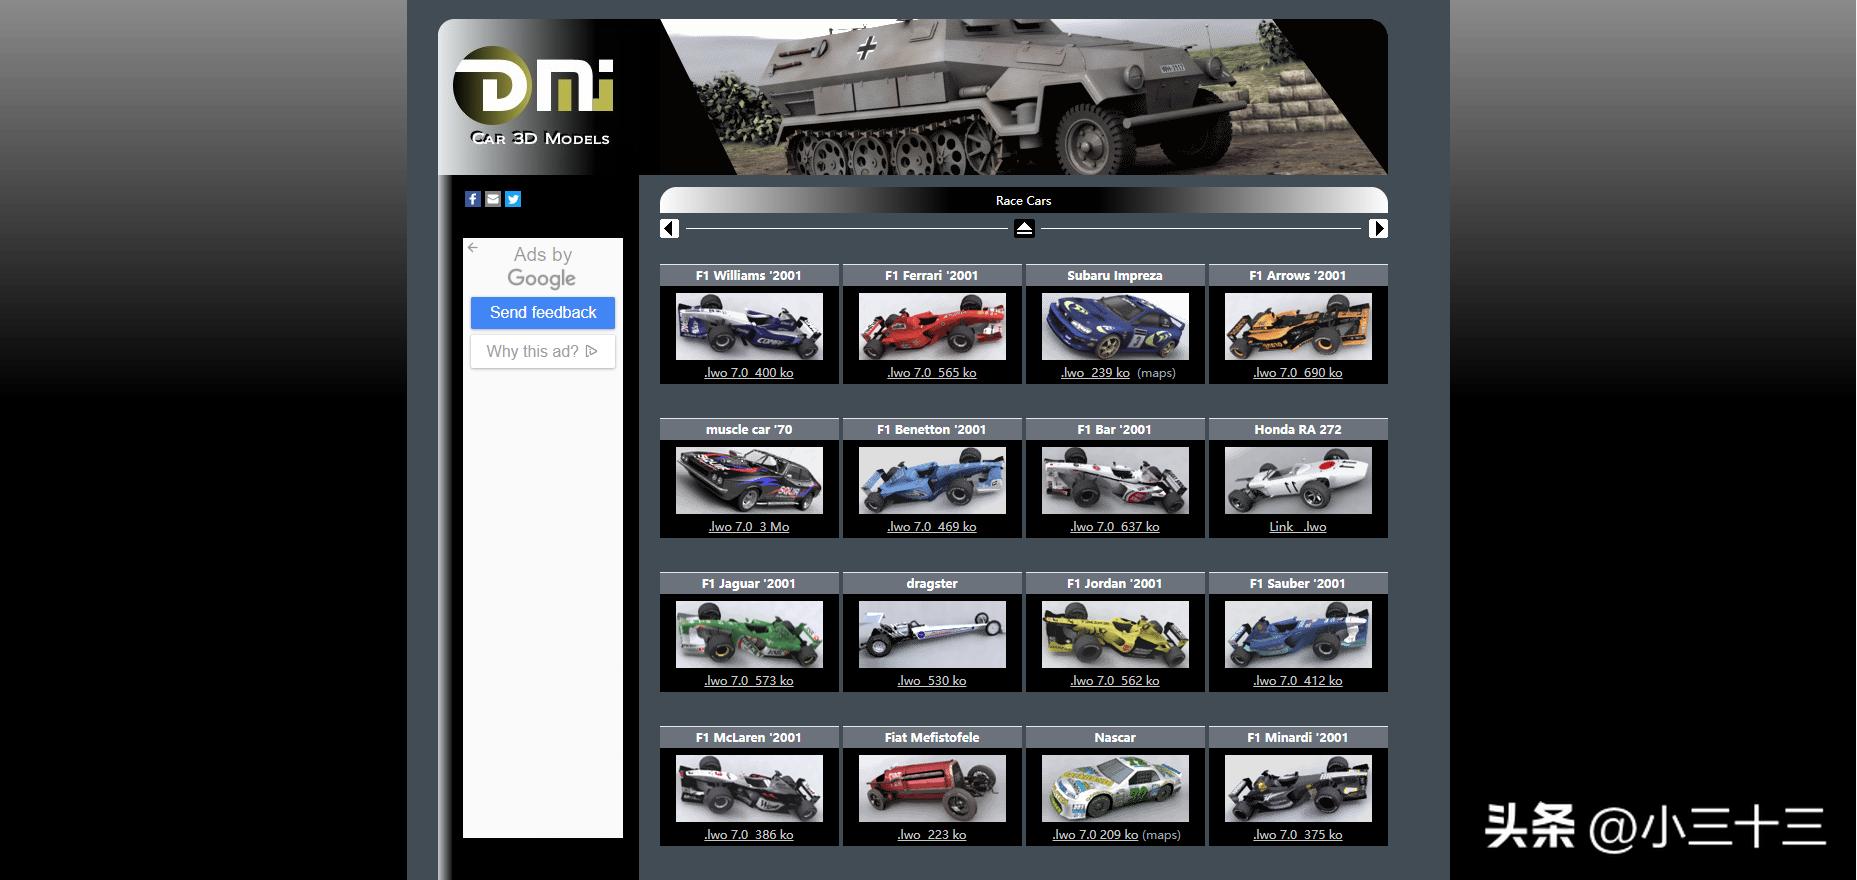Select the F1 Ferrari '2001 thumbnail image
Viewport: 1857px width, 880px height.
pyautogui.click(x=932, y=327)
